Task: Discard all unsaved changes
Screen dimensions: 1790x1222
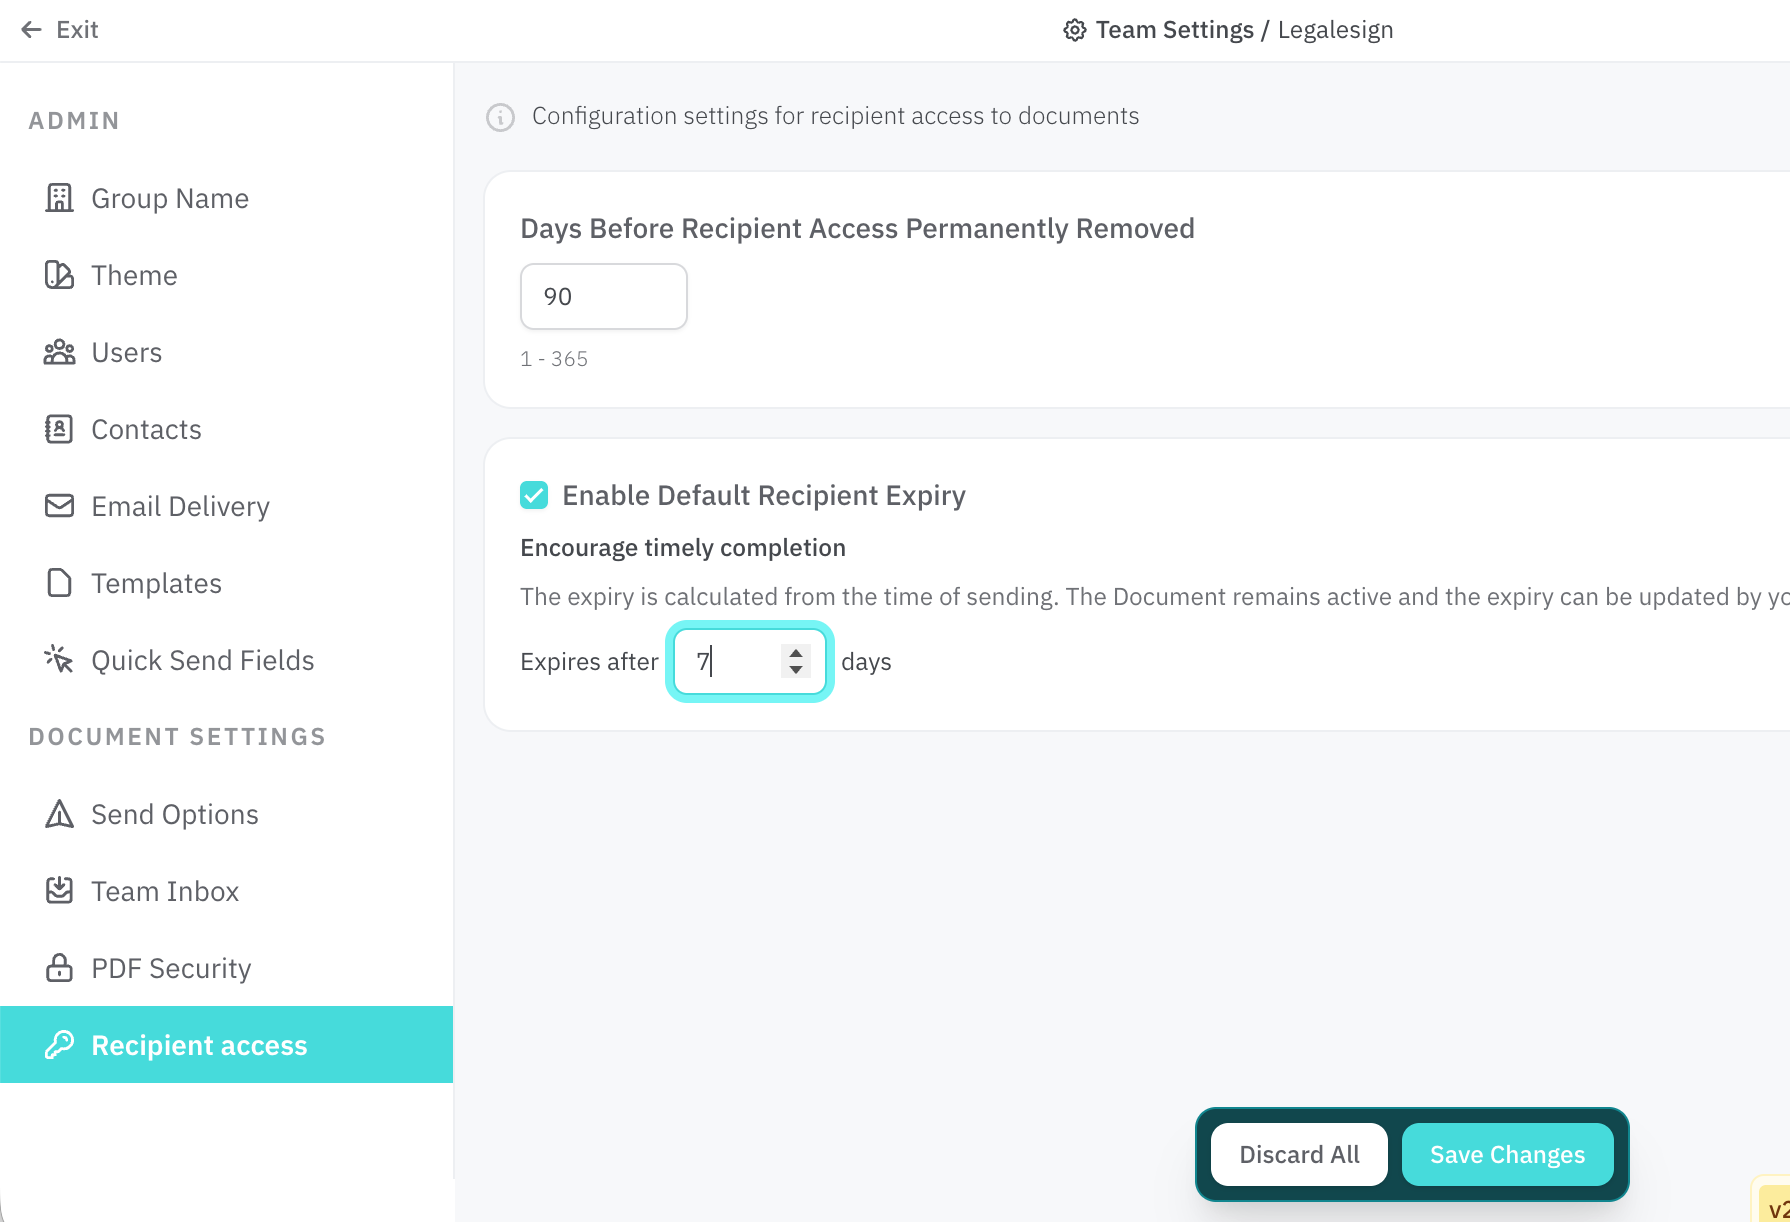Action: (x=1299, y=1155)
